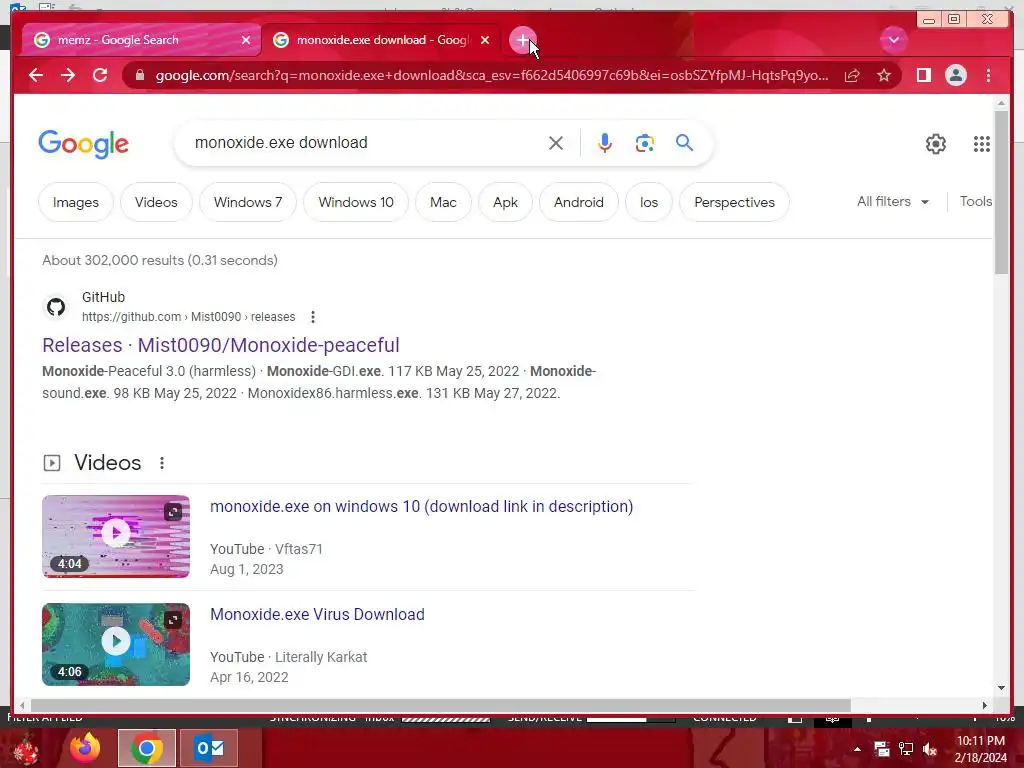Click scrollbar down arrow
The image size is (1024, 768).
(1001, 688)
